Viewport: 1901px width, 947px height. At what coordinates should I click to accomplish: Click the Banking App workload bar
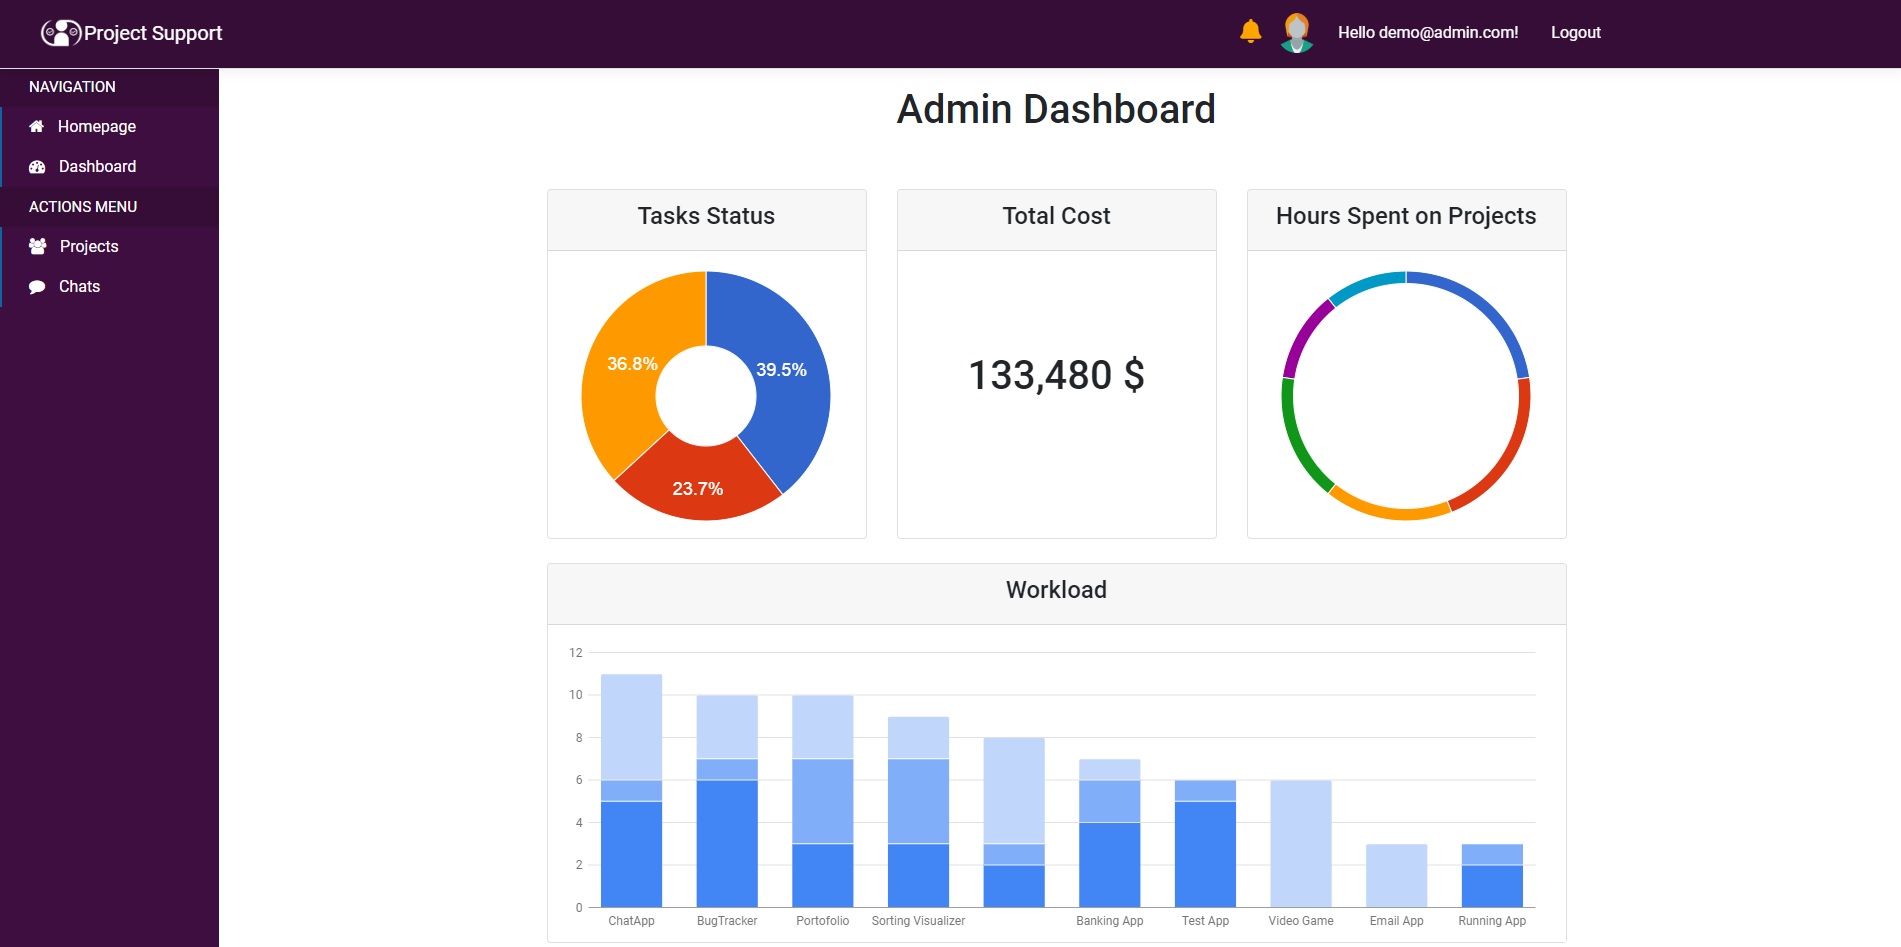[1110, 833]
